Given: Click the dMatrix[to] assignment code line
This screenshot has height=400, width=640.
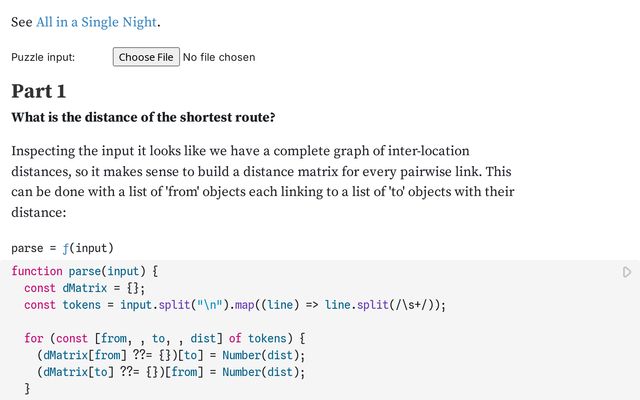Looking at the screenshot, I should [x=170, y=372].
